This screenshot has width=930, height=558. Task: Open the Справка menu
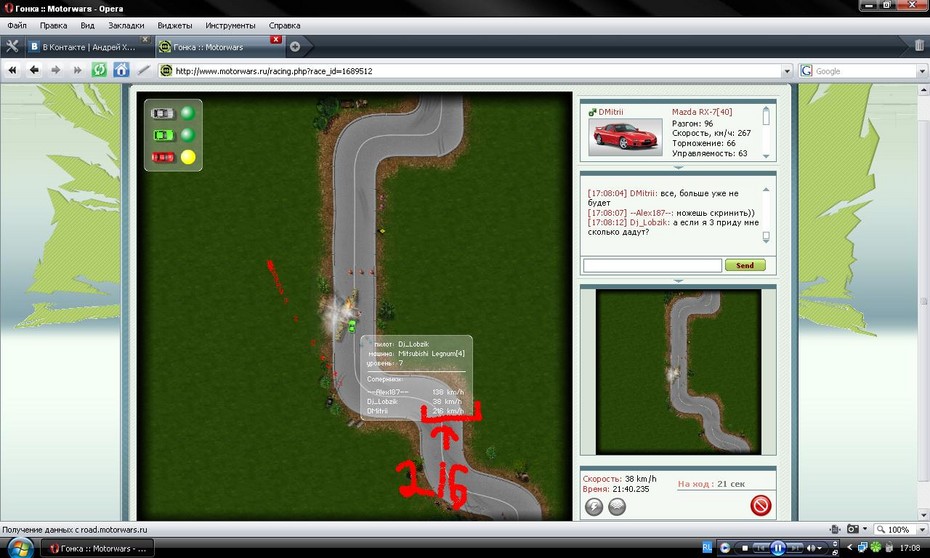coord(285,25)
